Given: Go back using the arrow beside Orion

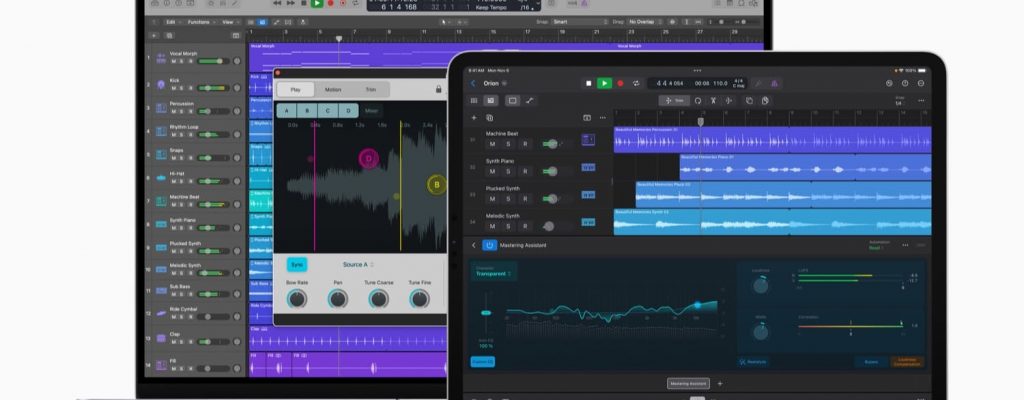Looking at the screenshot, I should coord(474,83).
